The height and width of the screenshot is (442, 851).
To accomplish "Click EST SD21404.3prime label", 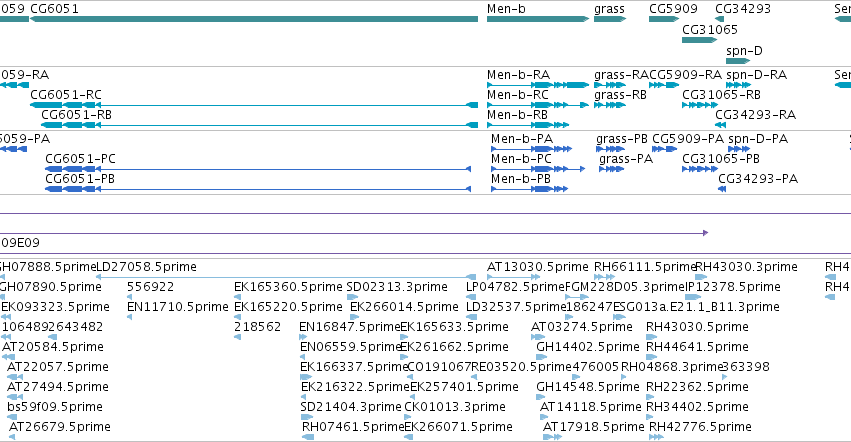I will 351,407.
